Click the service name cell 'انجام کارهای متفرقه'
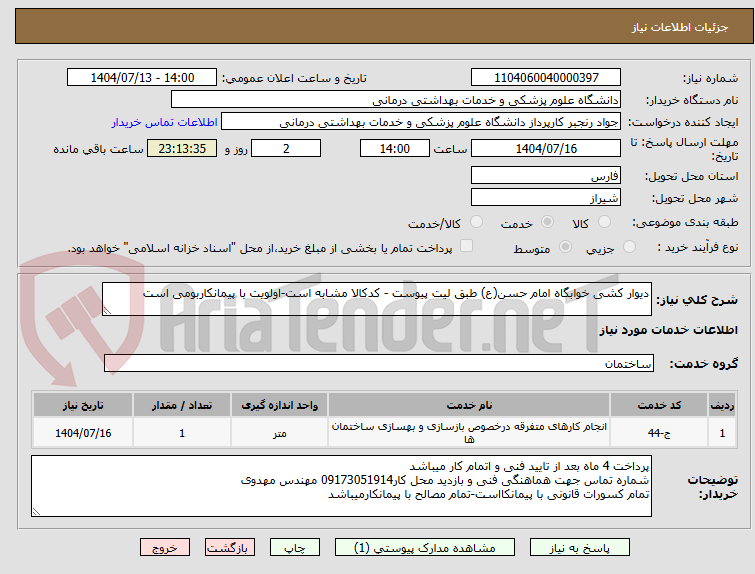The image size is (755, 574). 469,433
